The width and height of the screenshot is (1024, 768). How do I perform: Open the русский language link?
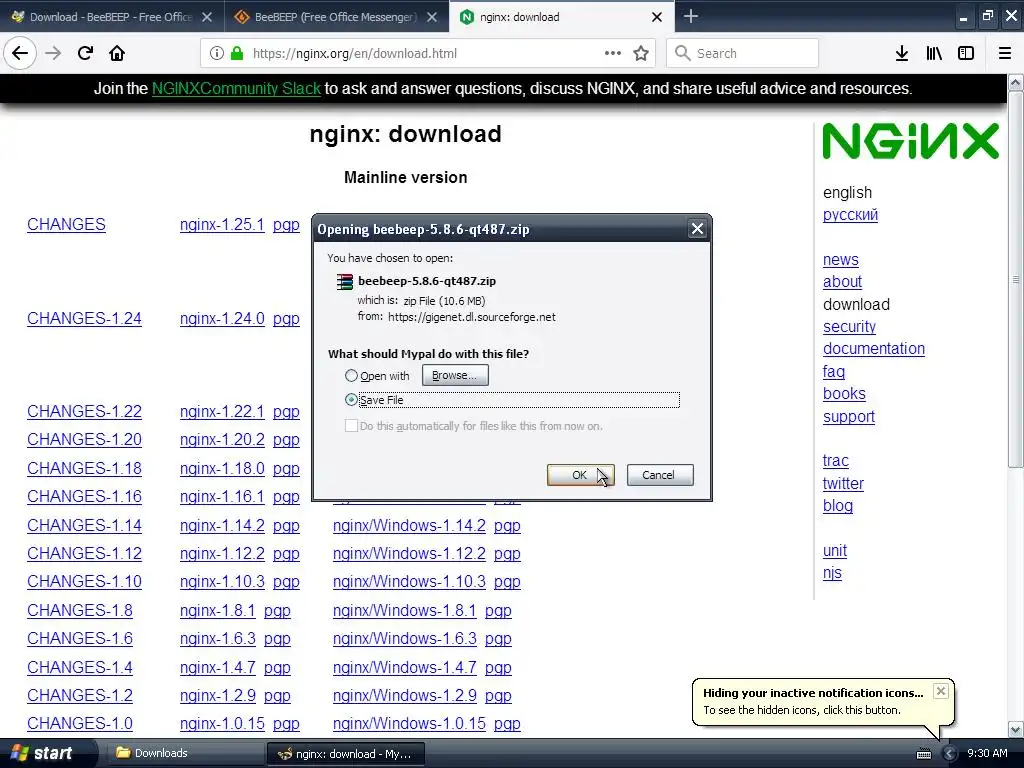click(850, 215)
